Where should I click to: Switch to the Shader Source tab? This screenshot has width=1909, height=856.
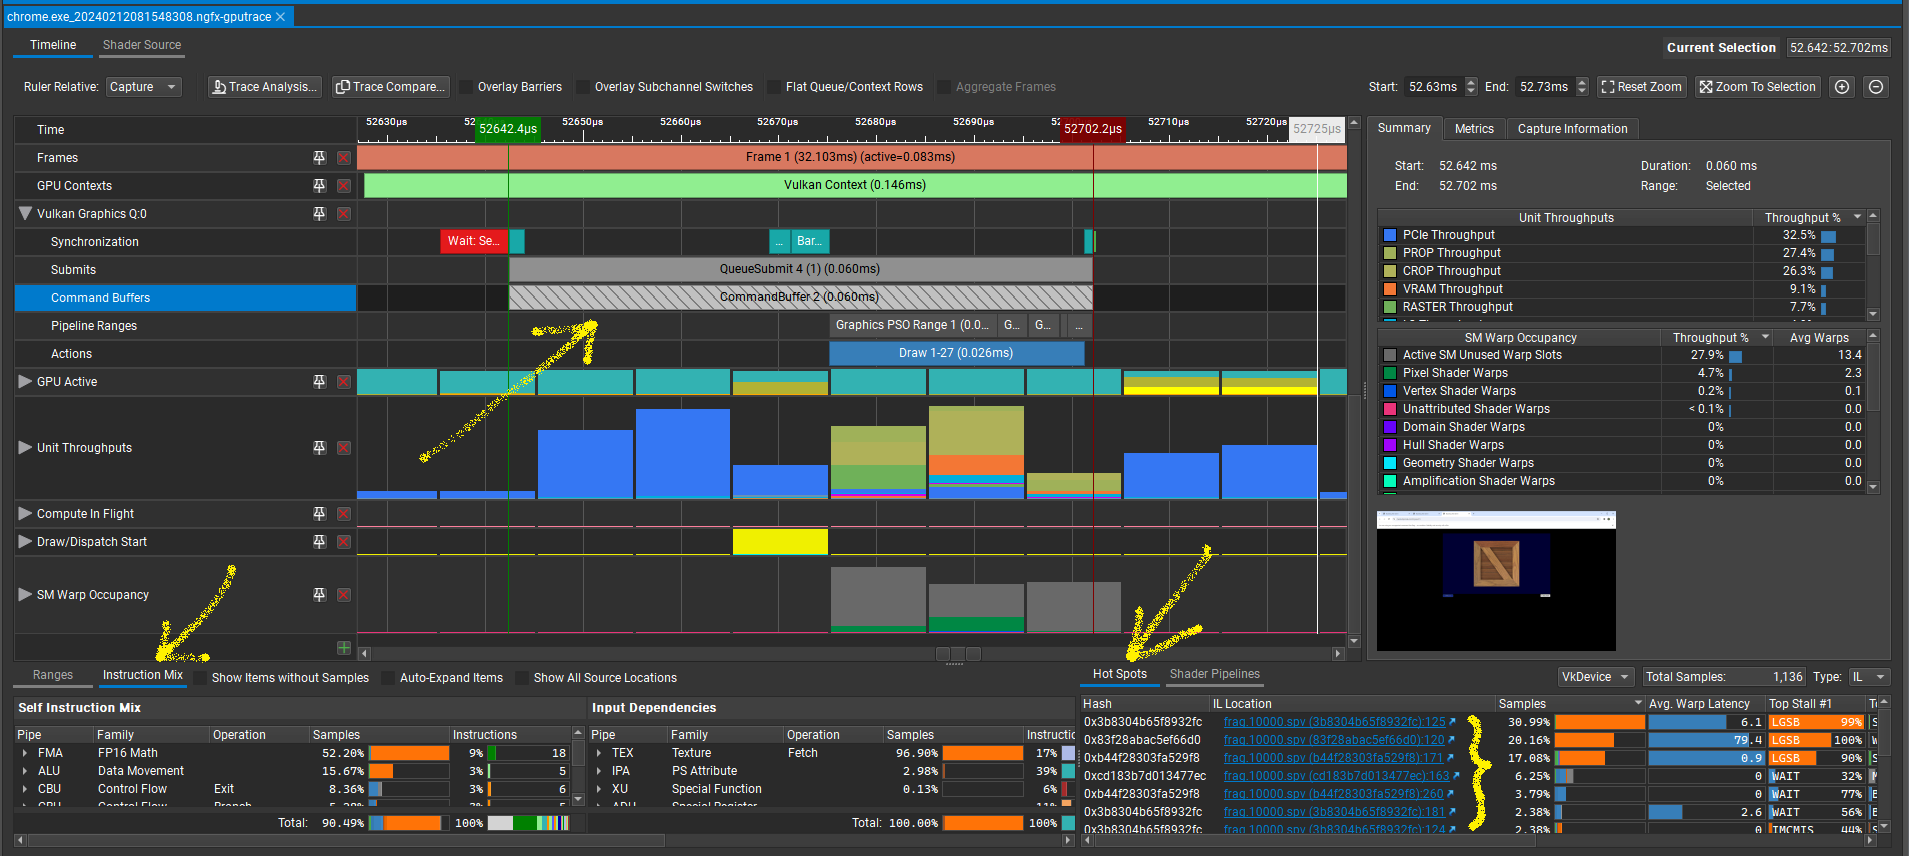(142, 45)
